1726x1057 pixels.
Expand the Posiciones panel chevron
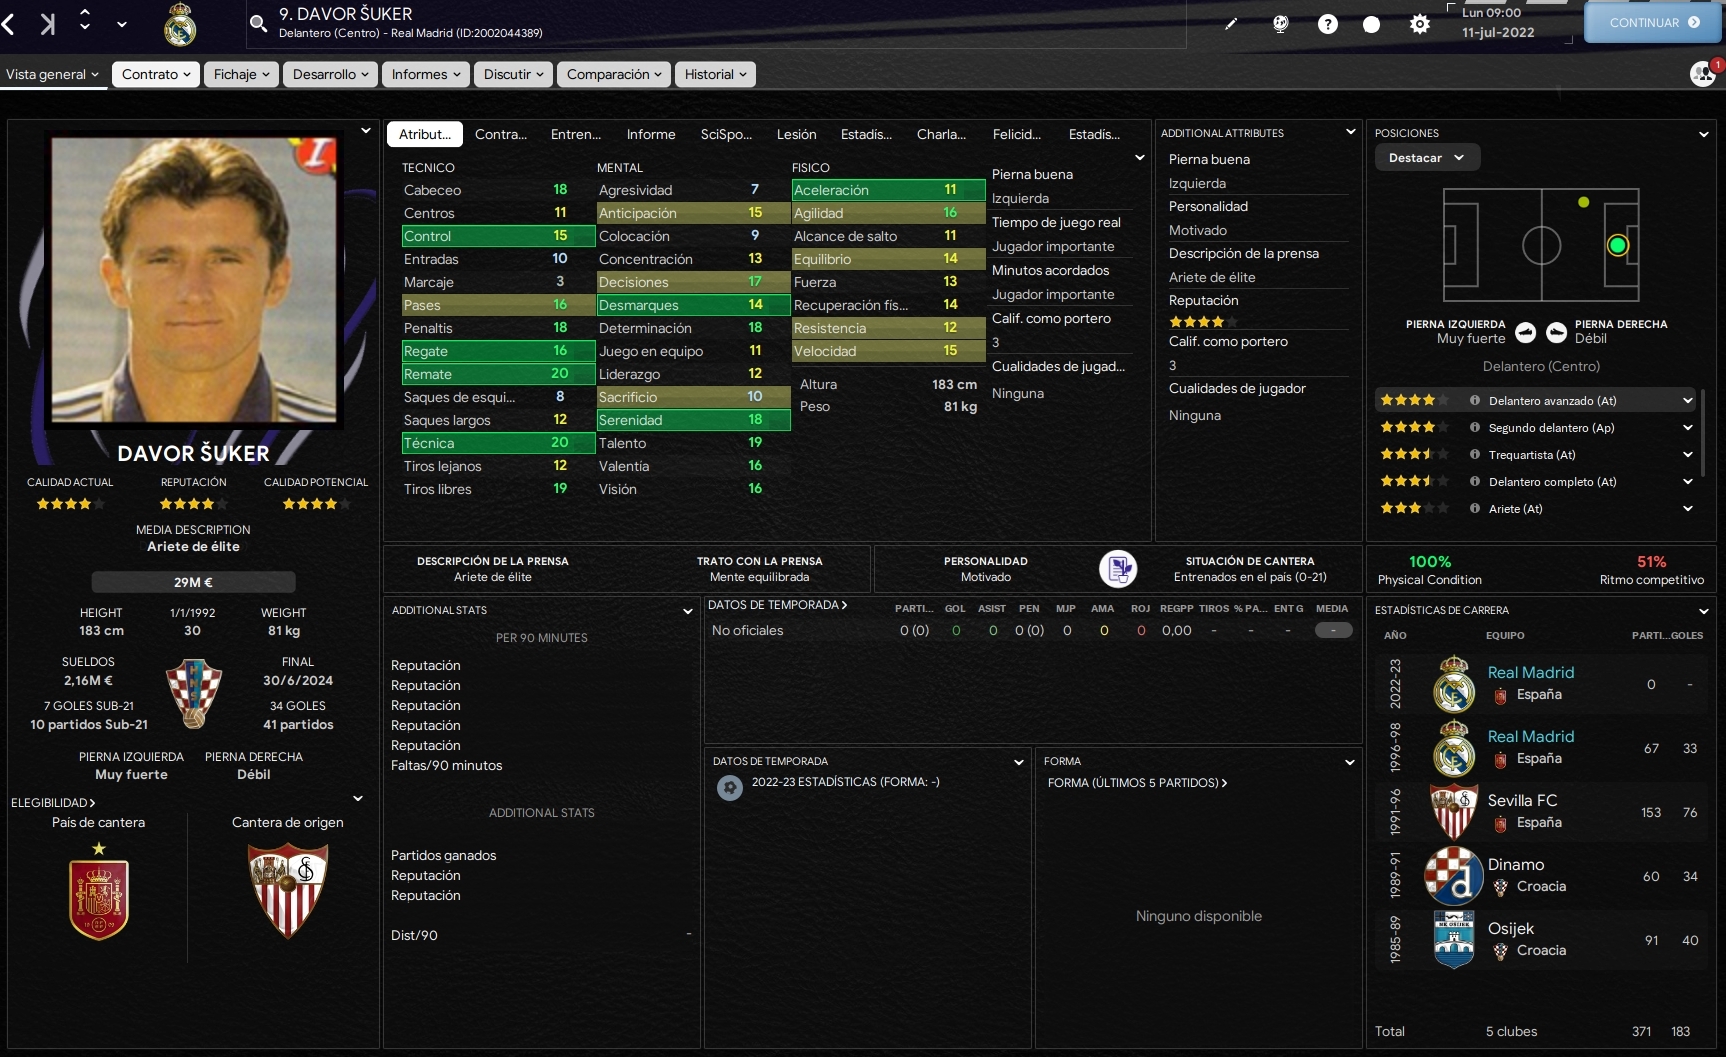click(x=1704, y=134)
